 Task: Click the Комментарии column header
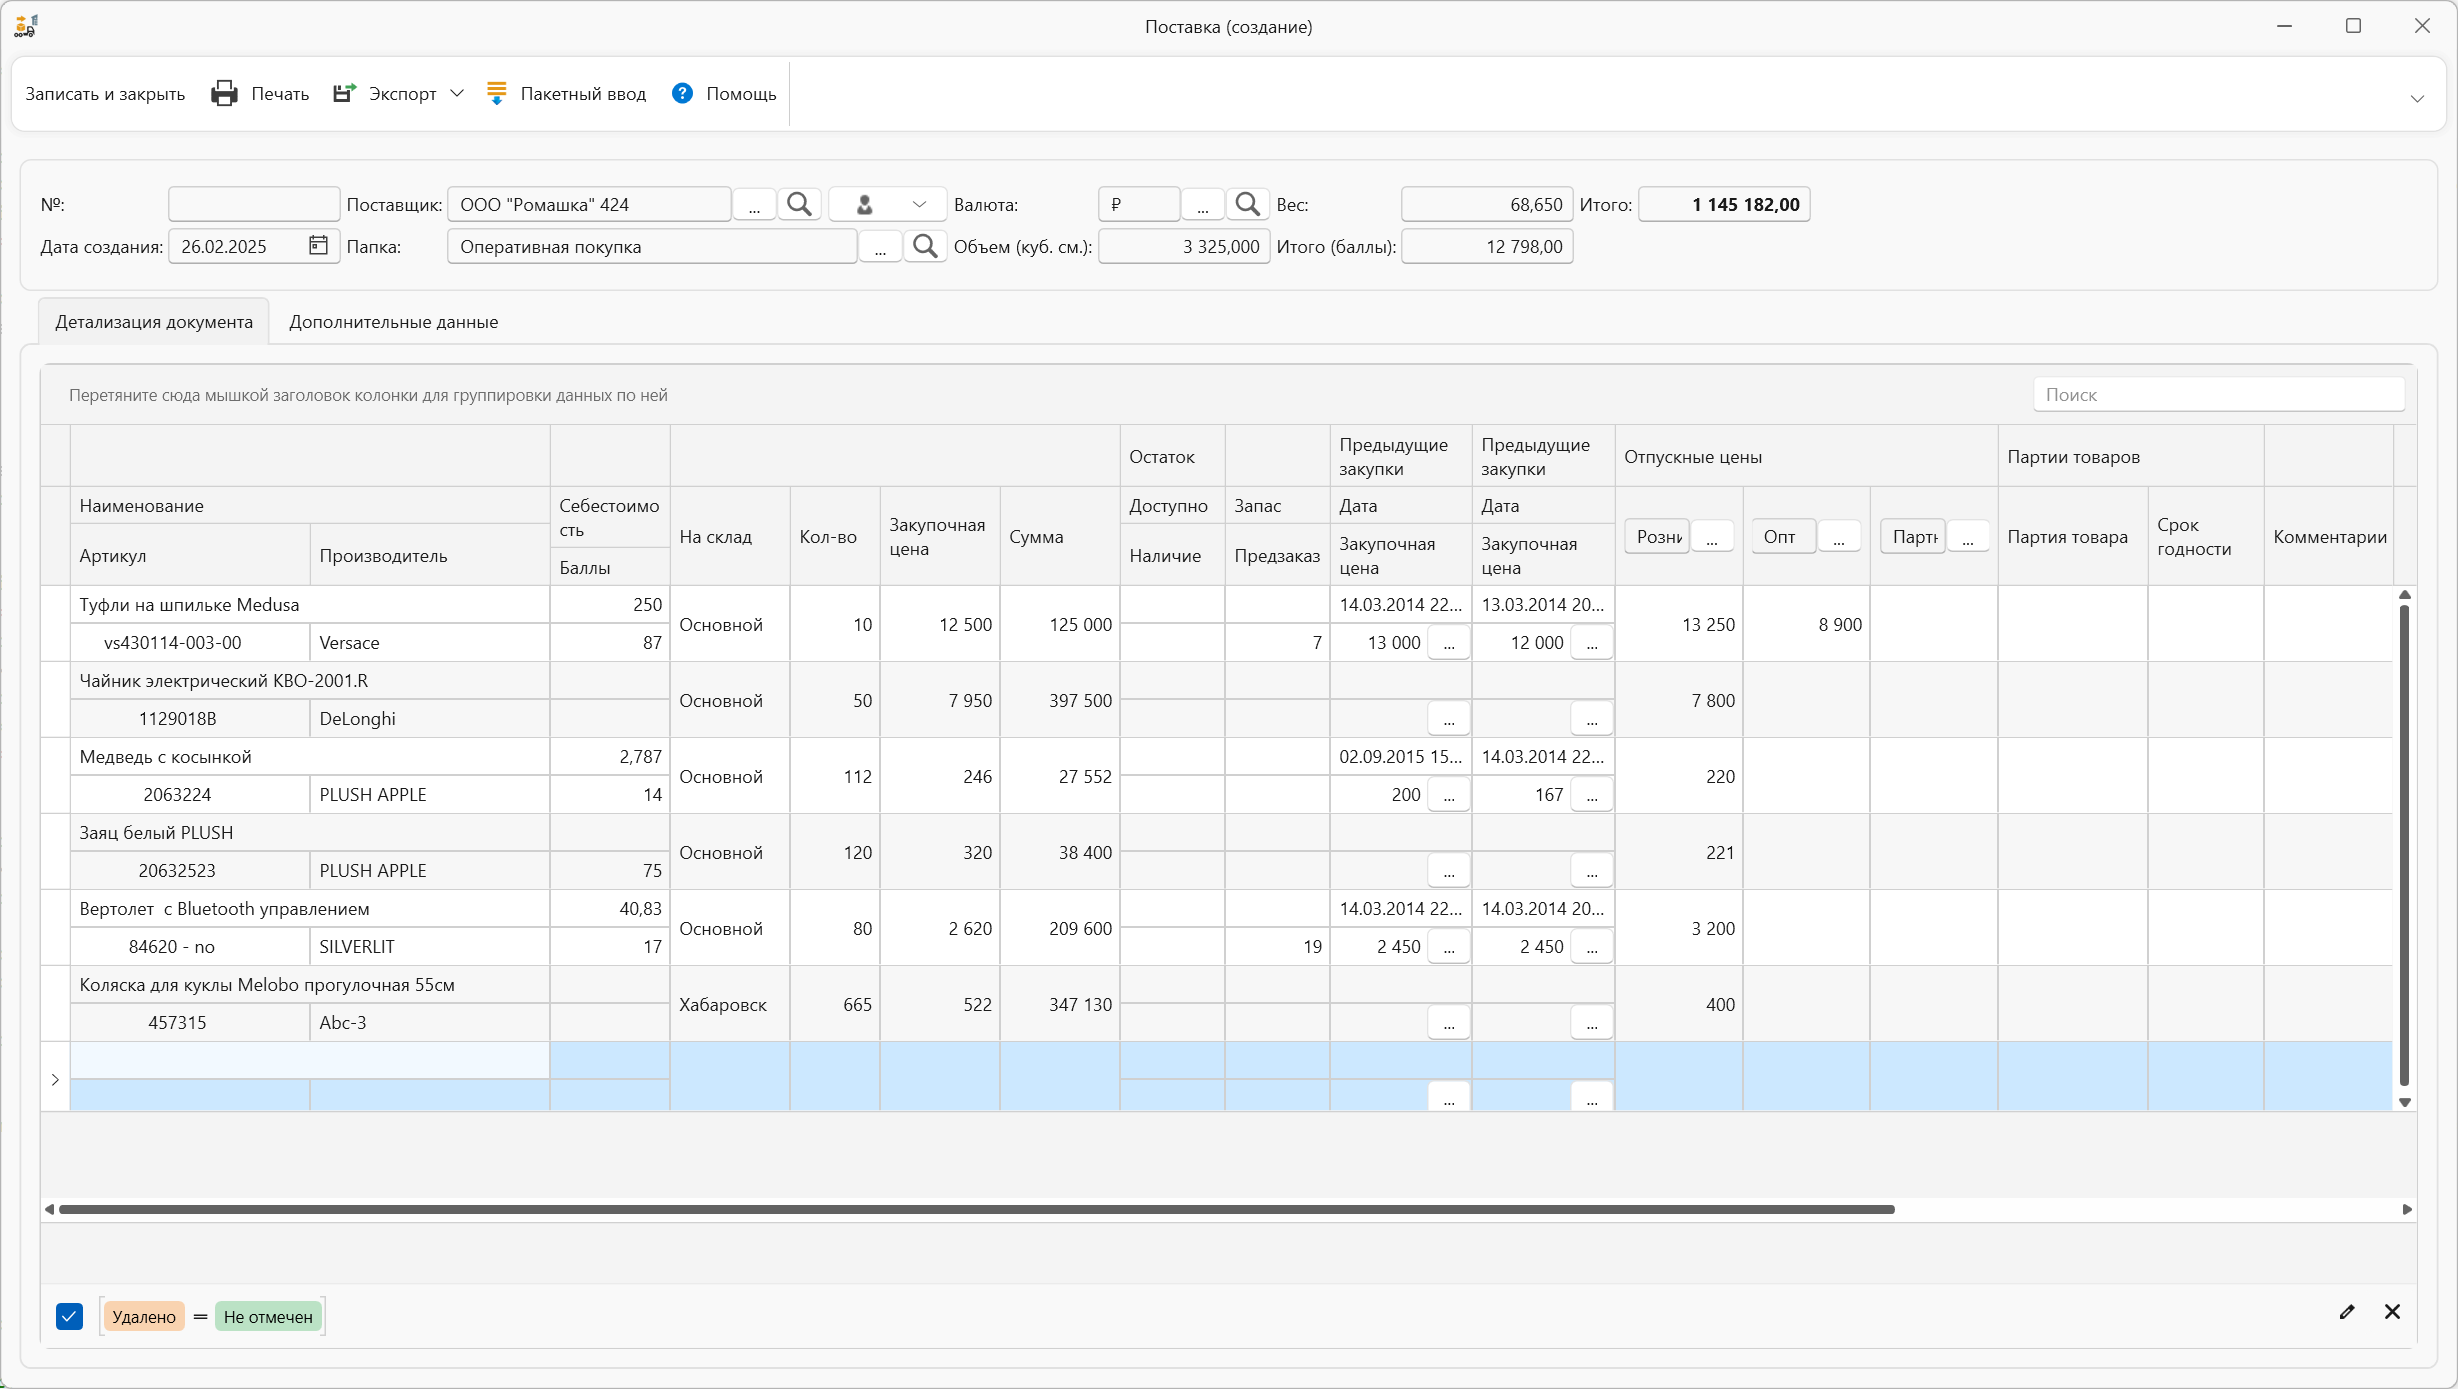click(x=2329, y=537)
